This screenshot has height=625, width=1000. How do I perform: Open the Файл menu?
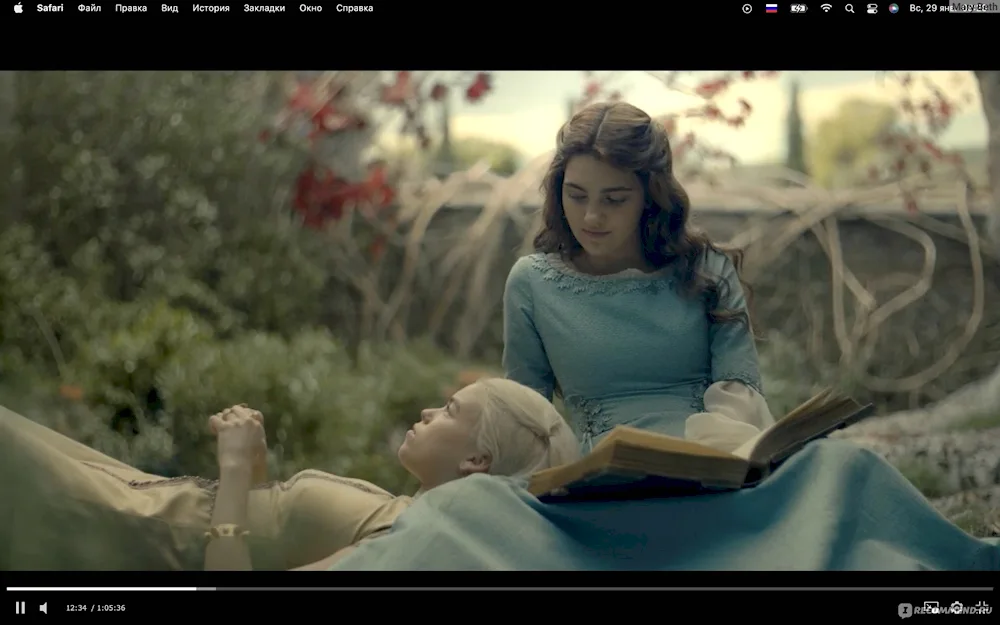point(89,8)
